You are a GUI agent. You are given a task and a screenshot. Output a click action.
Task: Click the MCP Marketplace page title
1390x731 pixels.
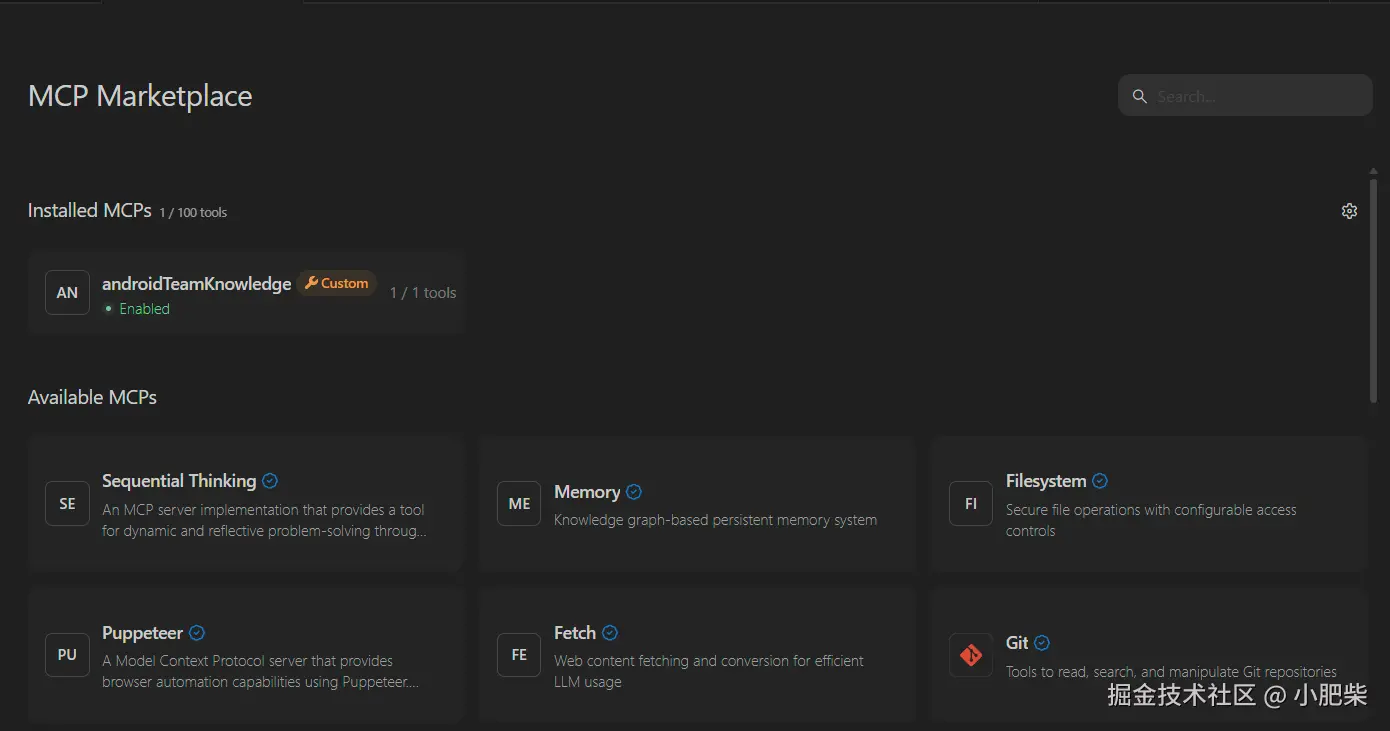140,96
